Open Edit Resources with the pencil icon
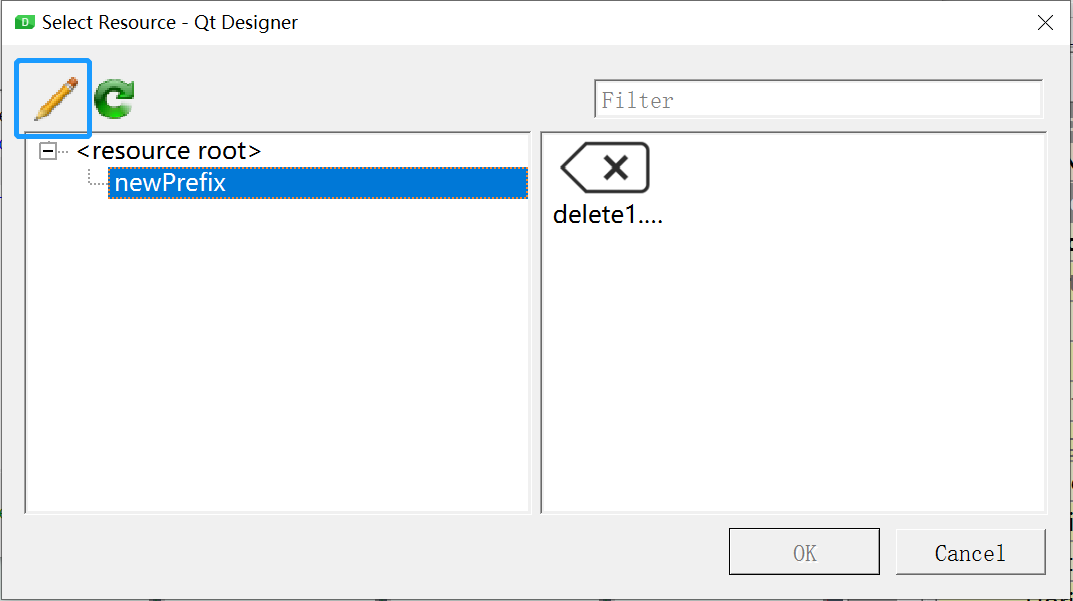 [53, 99]
